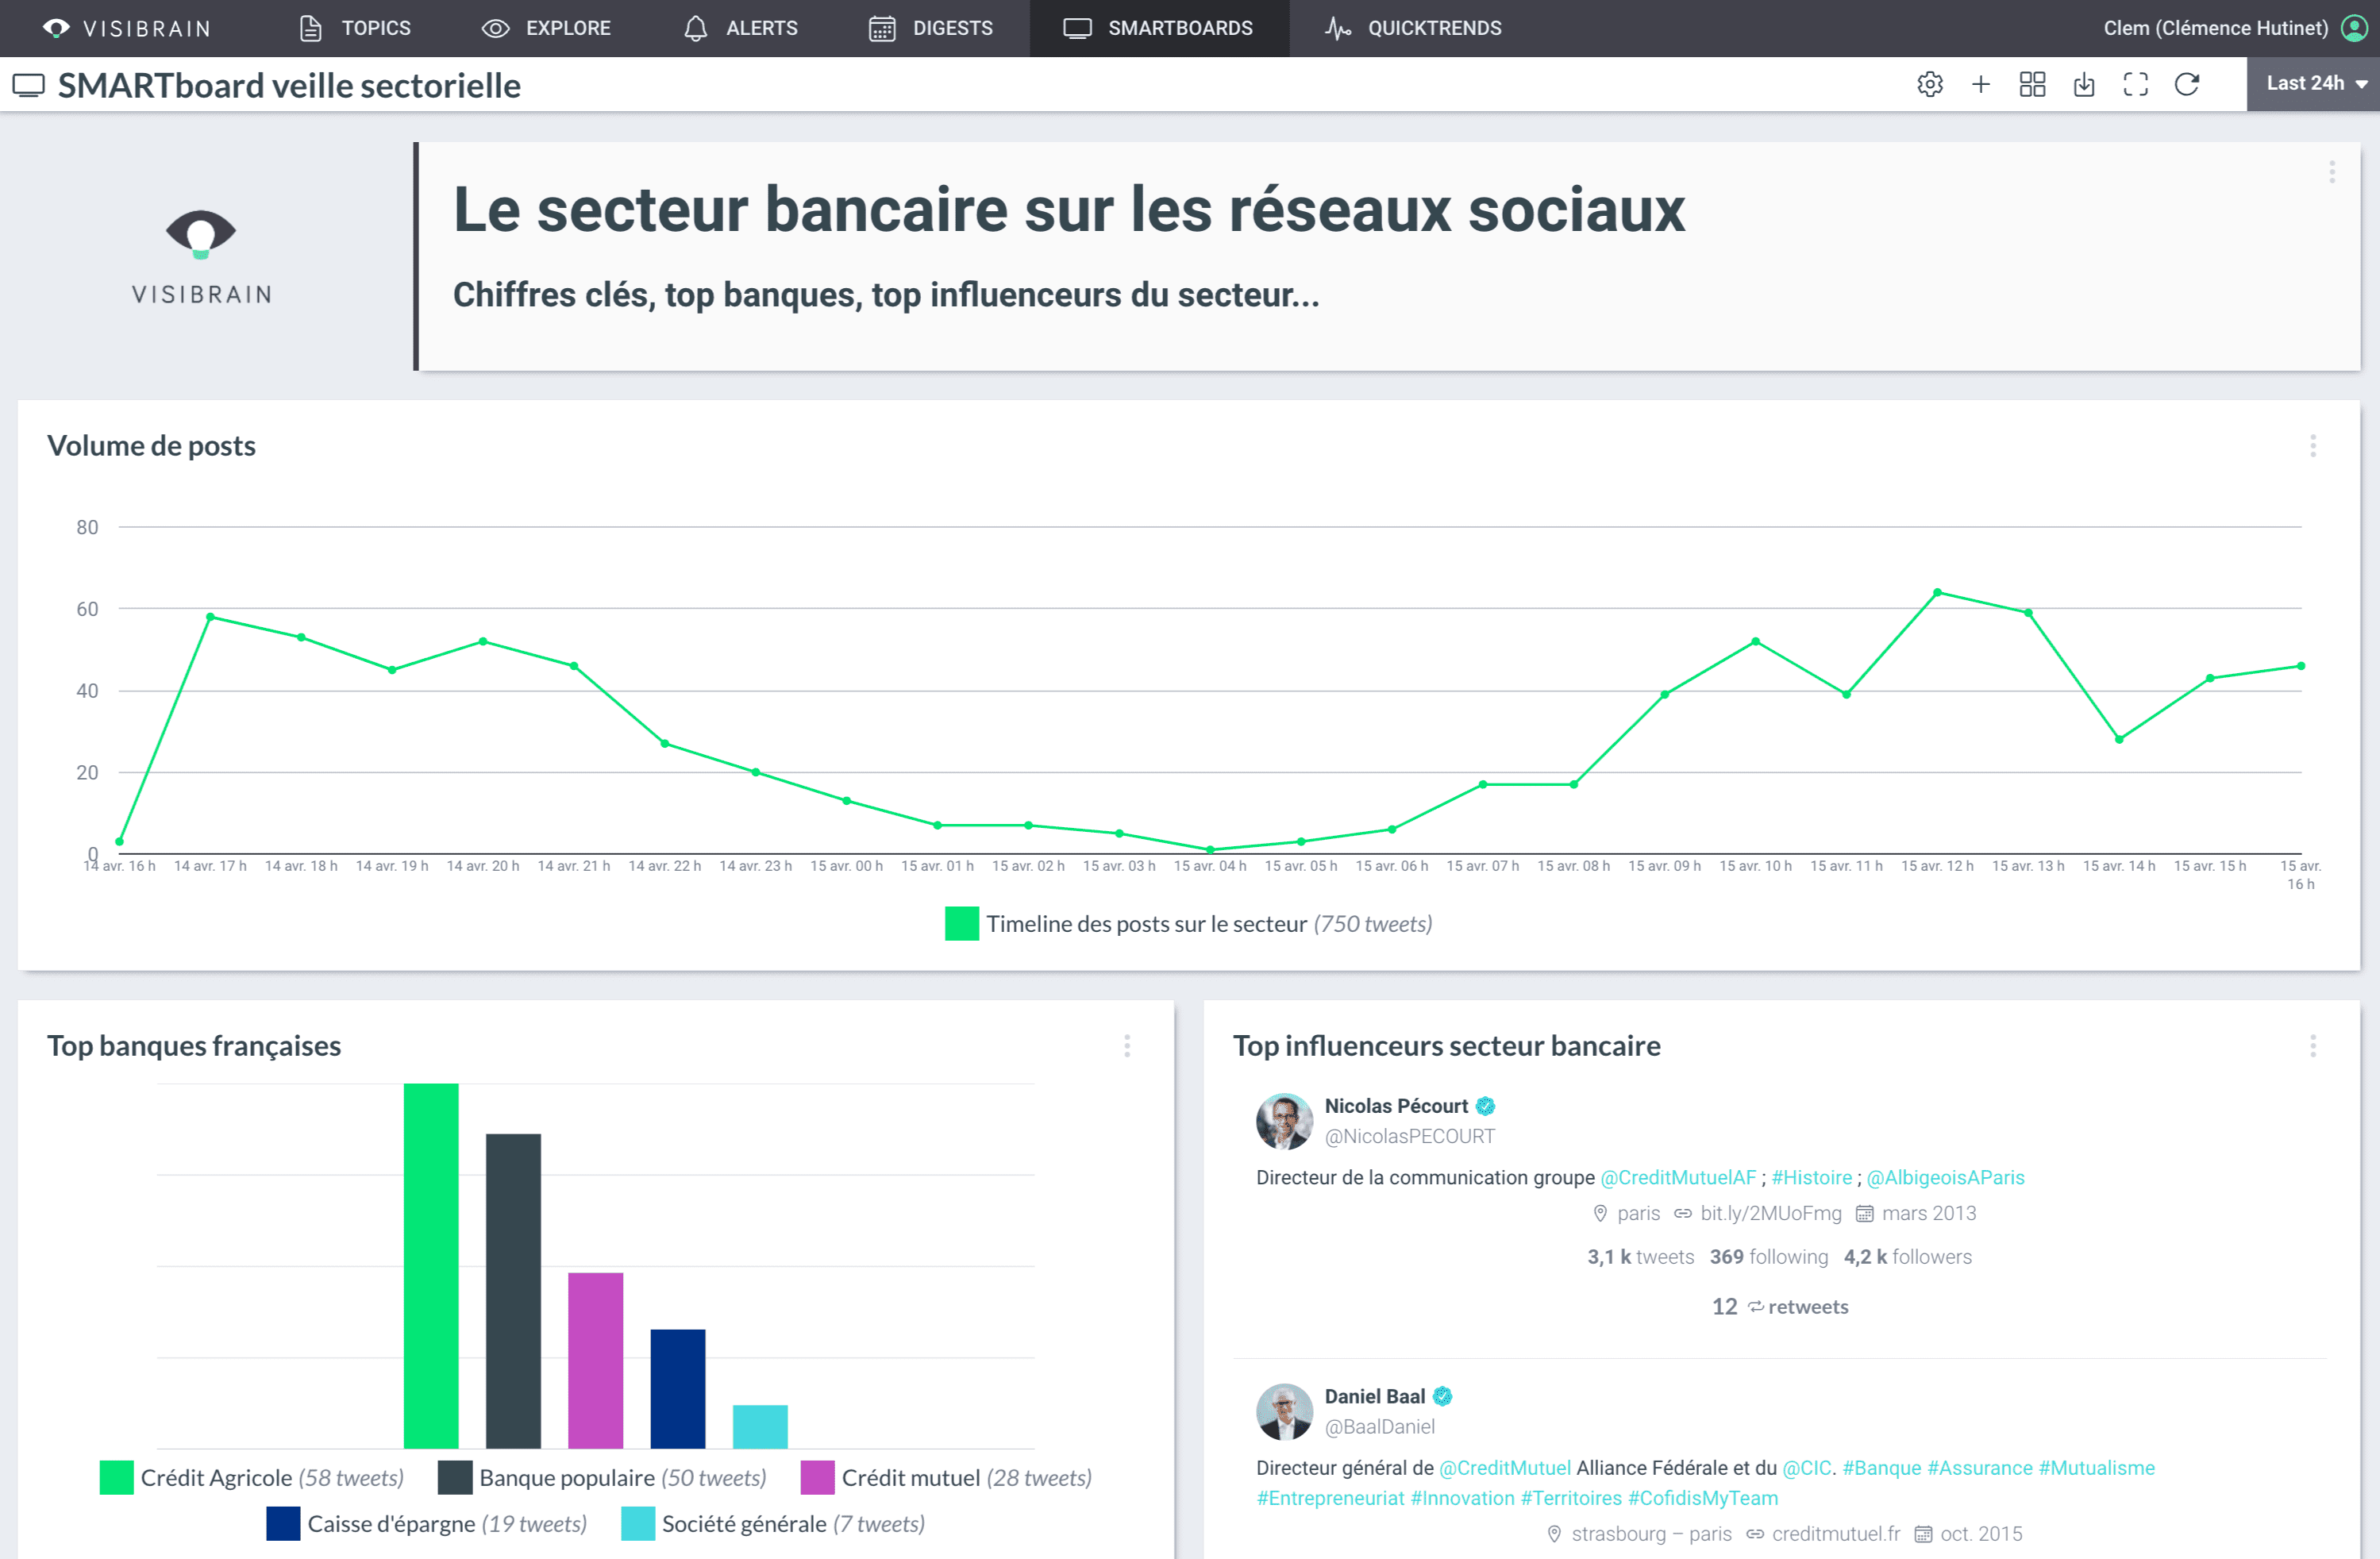Toggle Banque populaire legend swatch
This screenshot has height=1559, width=2380.
[455, 1478]
